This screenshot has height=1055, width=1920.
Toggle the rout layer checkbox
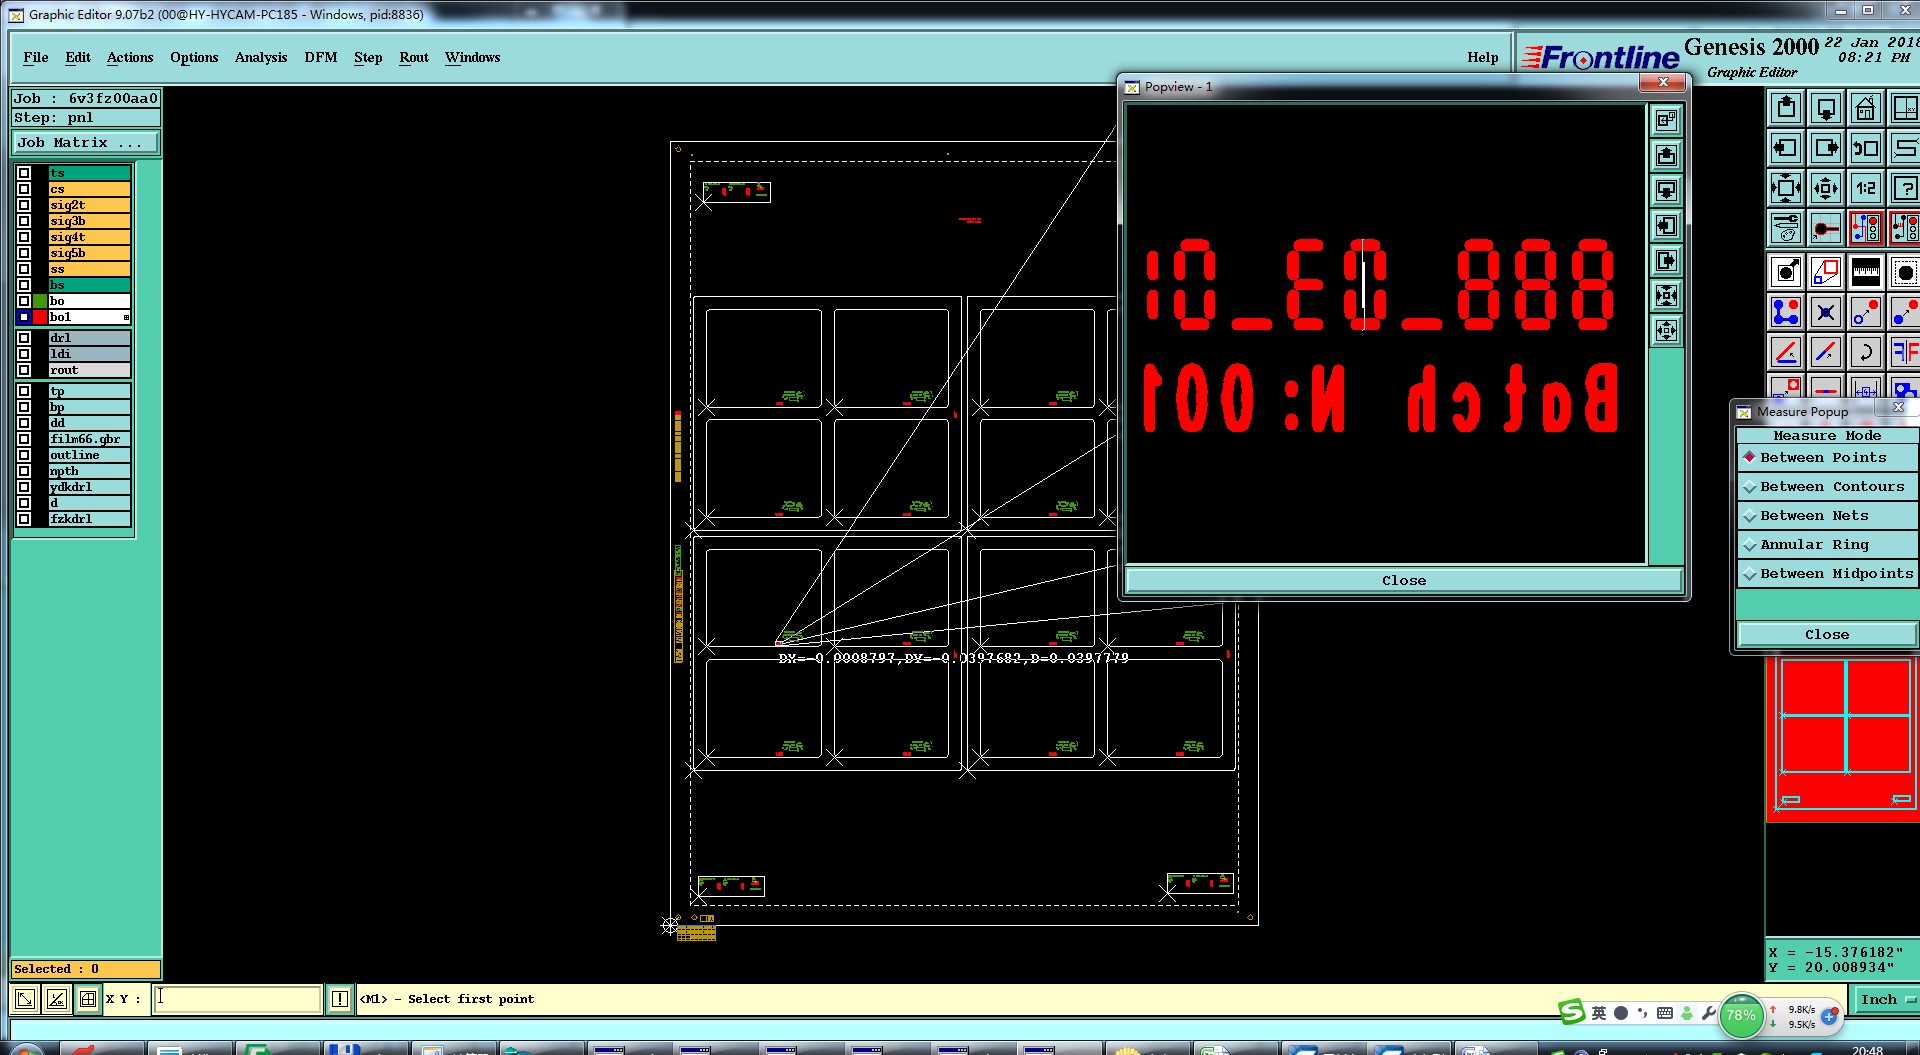pos(24,370)
